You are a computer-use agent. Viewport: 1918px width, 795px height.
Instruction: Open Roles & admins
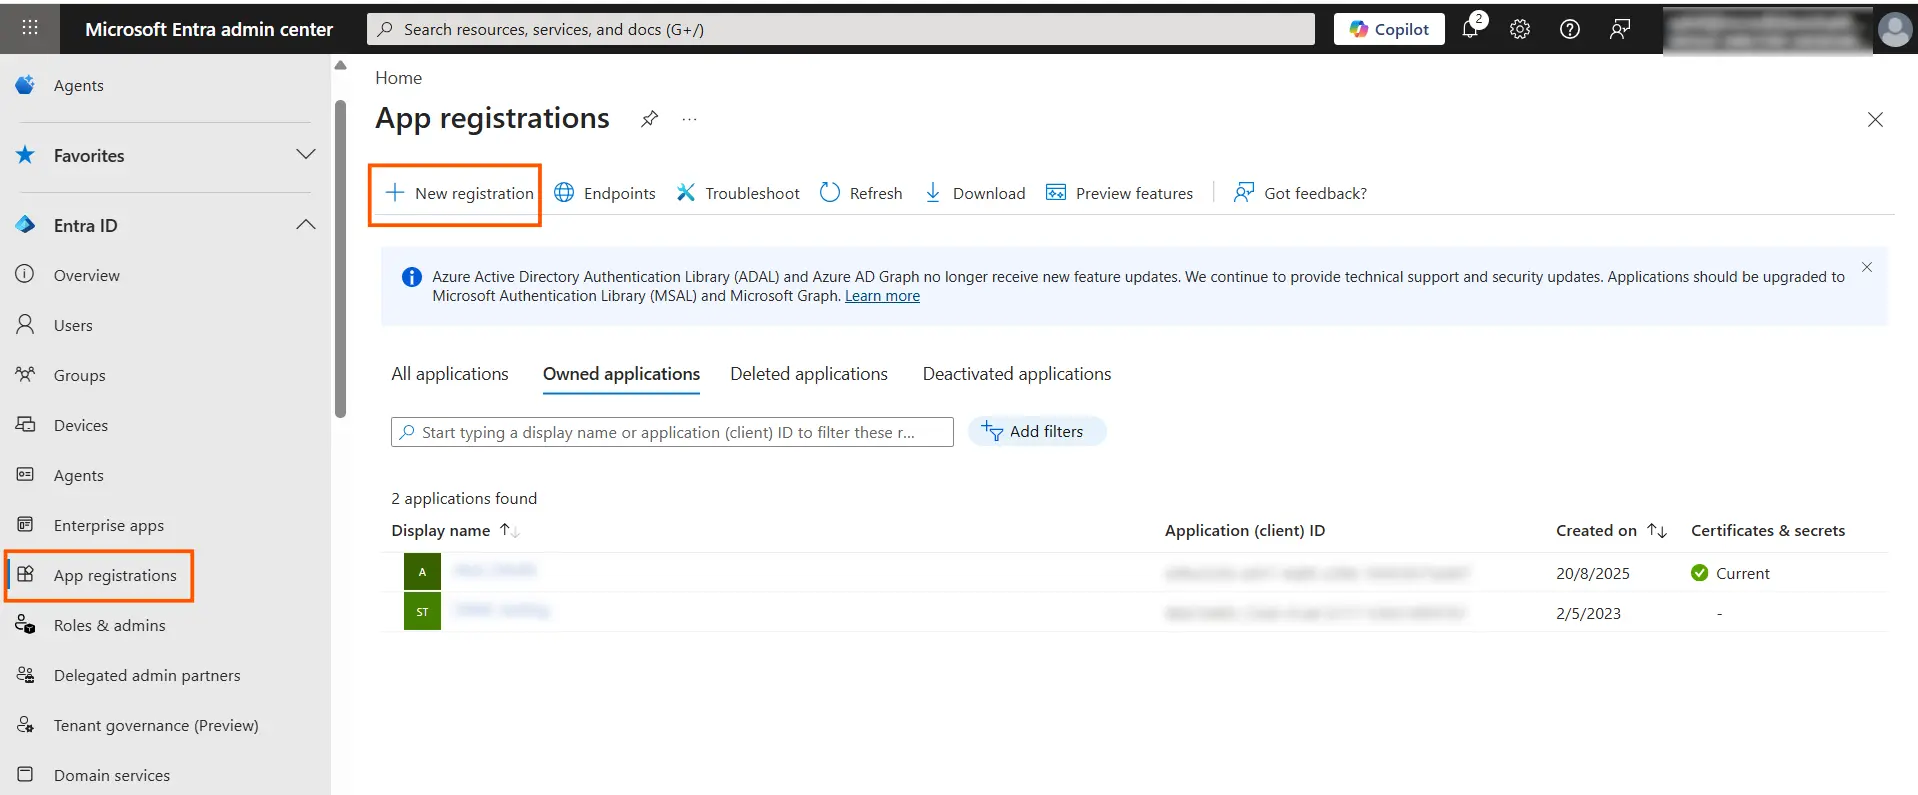(109, 625)
